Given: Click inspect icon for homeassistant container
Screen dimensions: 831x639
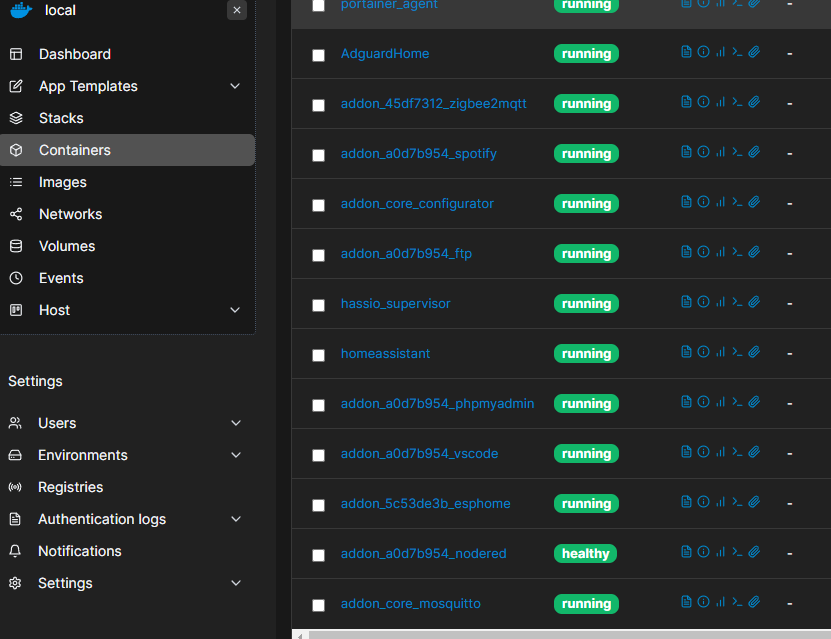Looking at the screenshot, I should 703,352.
